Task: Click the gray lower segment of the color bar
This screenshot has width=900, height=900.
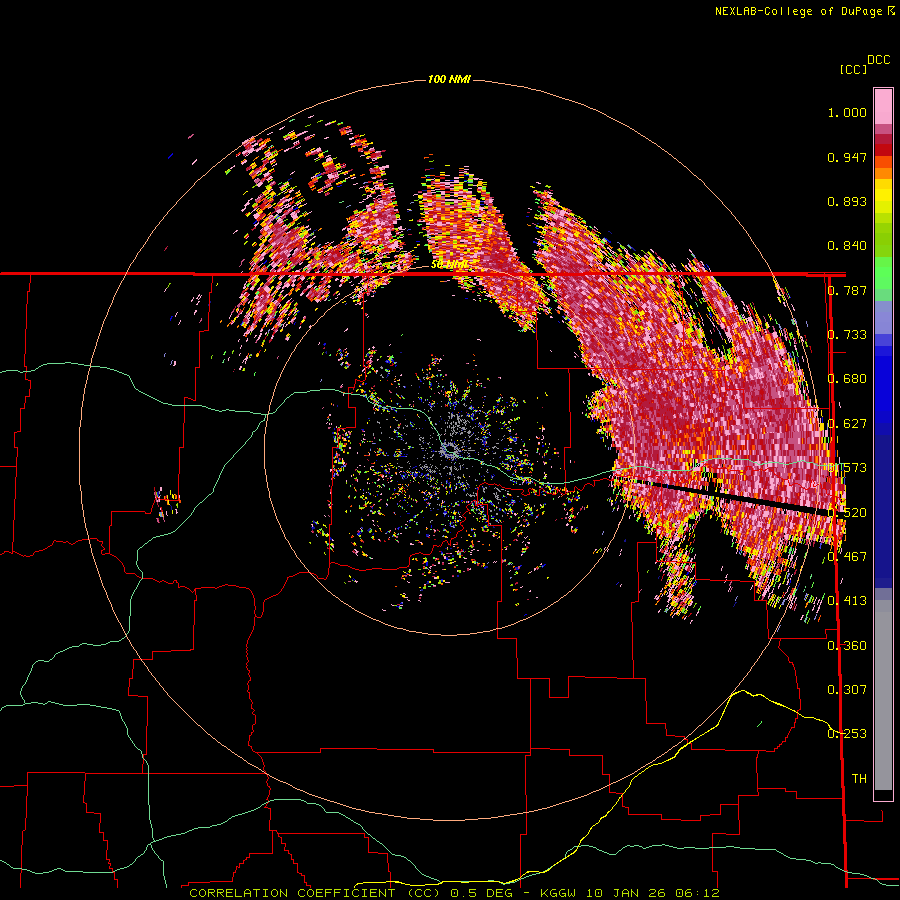Action: (883, 695)
